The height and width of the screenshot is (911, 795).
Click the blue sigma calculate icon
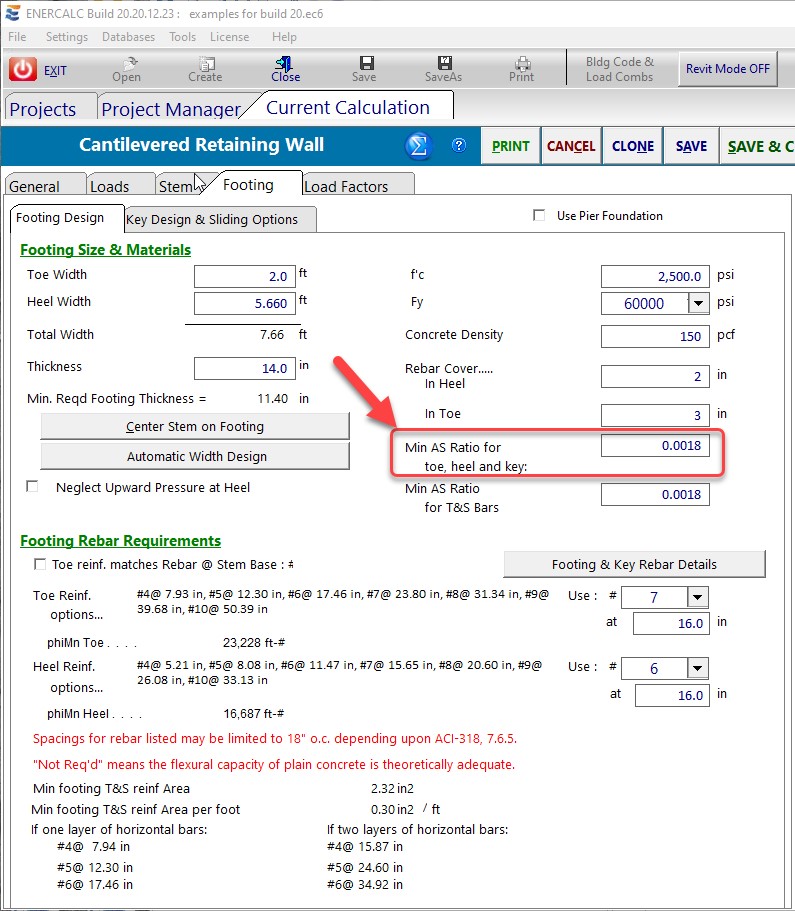coord(418,146)
